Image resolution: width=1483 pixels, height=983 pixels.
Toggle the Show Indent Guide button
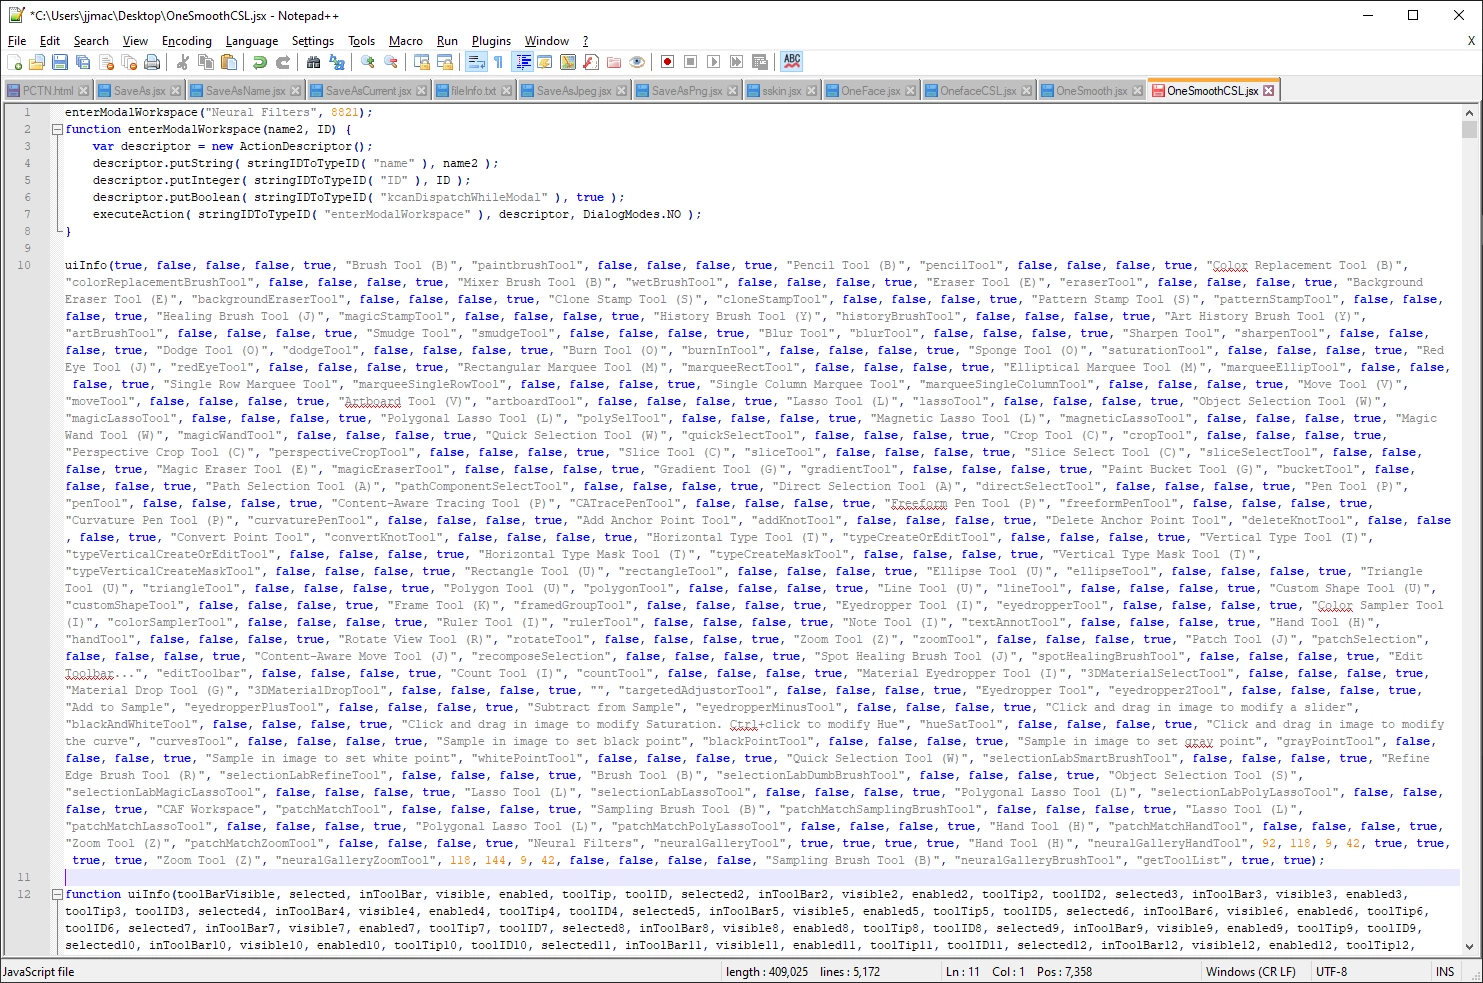[522, 62]
